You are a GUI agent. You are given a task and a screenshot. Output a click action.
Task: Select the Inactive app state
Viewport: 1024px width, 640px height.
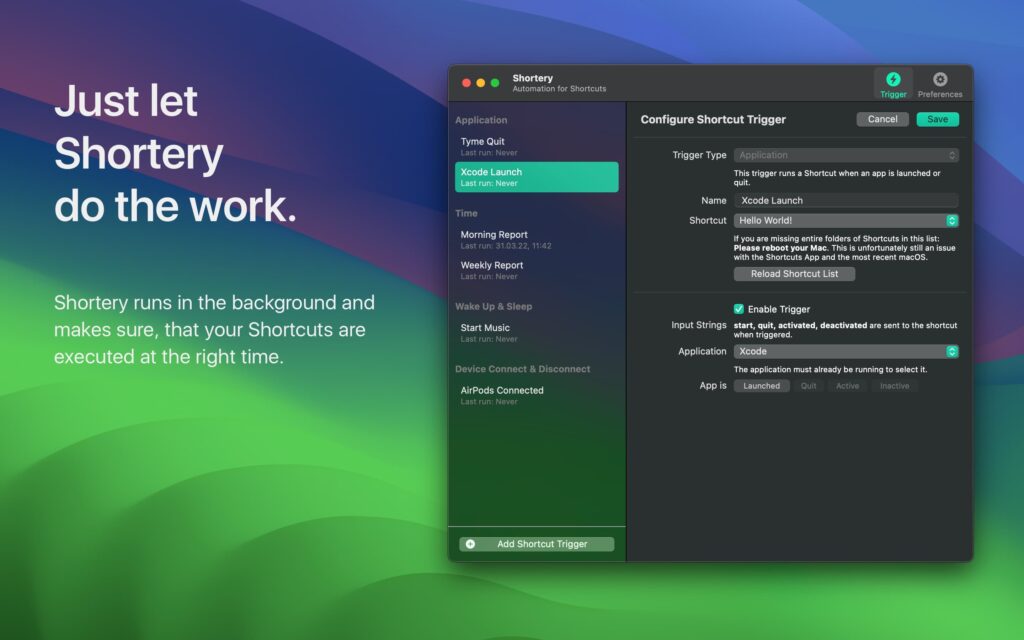point(895,385)
